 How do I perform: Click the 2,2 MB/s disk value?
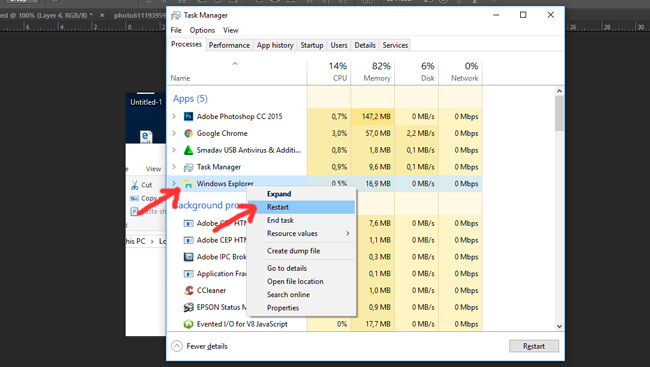(x=420, y=133)
